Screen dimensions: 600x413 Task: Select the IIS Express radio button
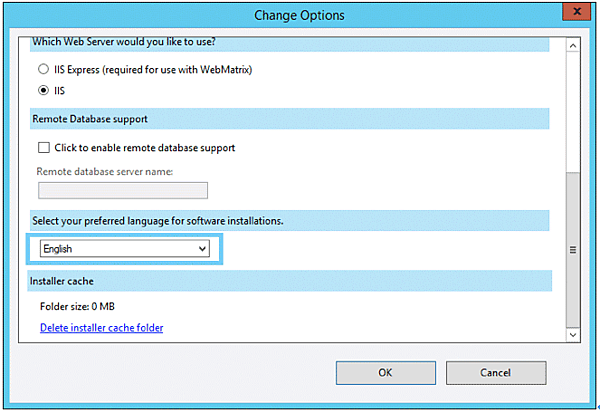43,69
